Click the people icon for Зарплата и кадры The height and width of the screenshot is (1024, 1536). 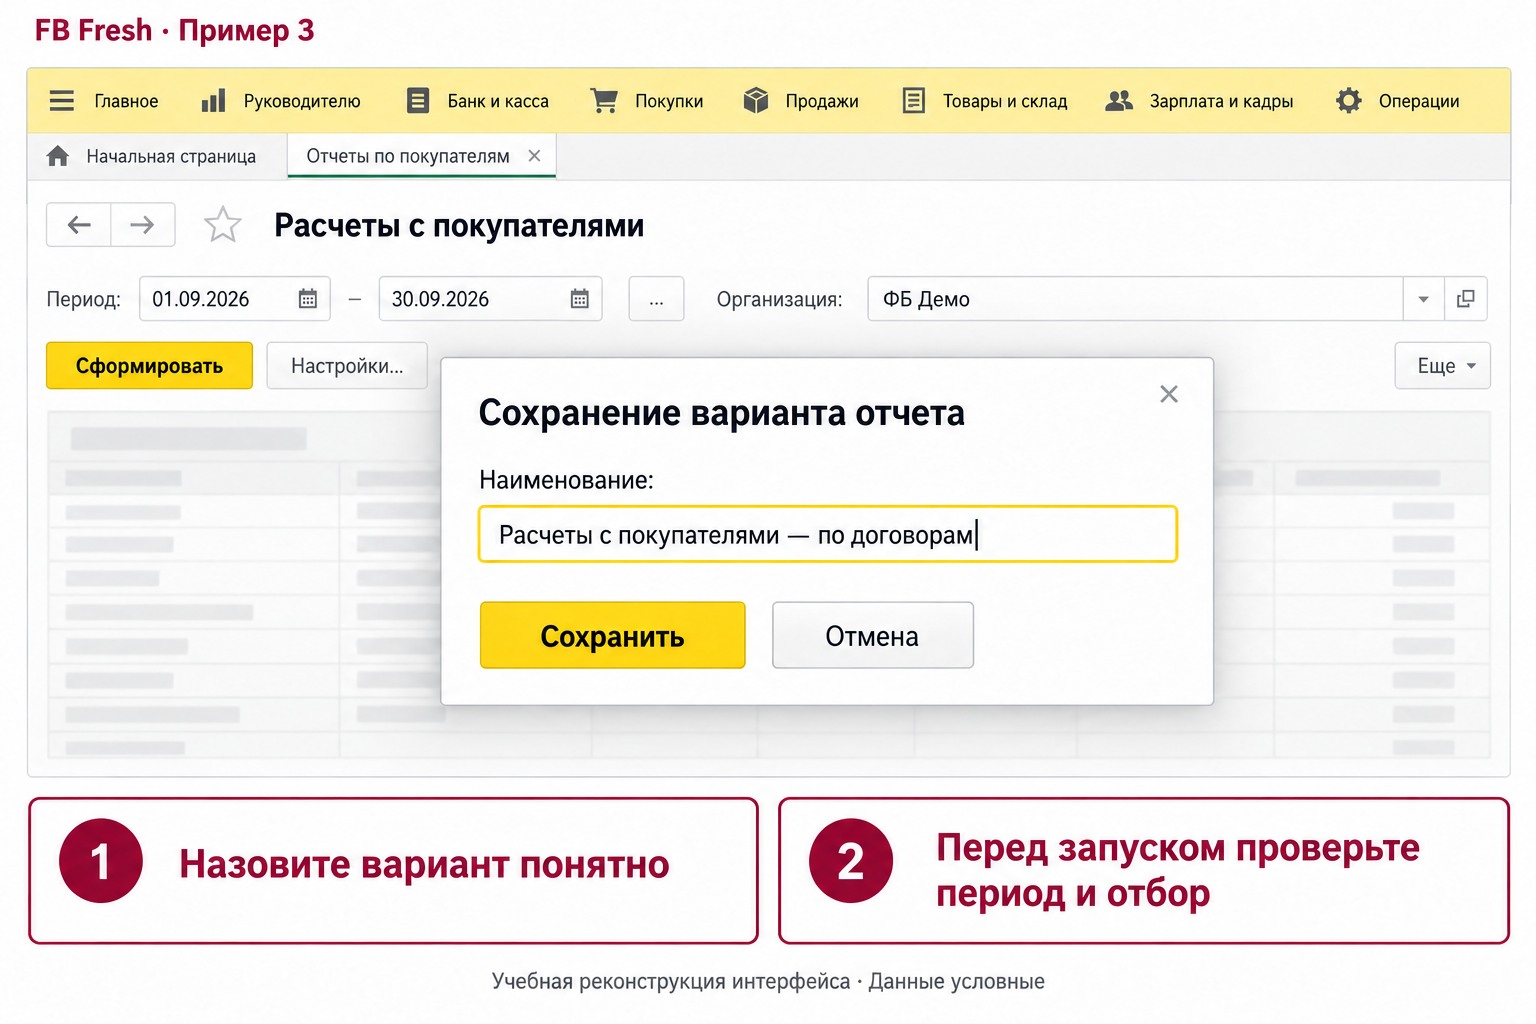click(x=1119, y=100)
